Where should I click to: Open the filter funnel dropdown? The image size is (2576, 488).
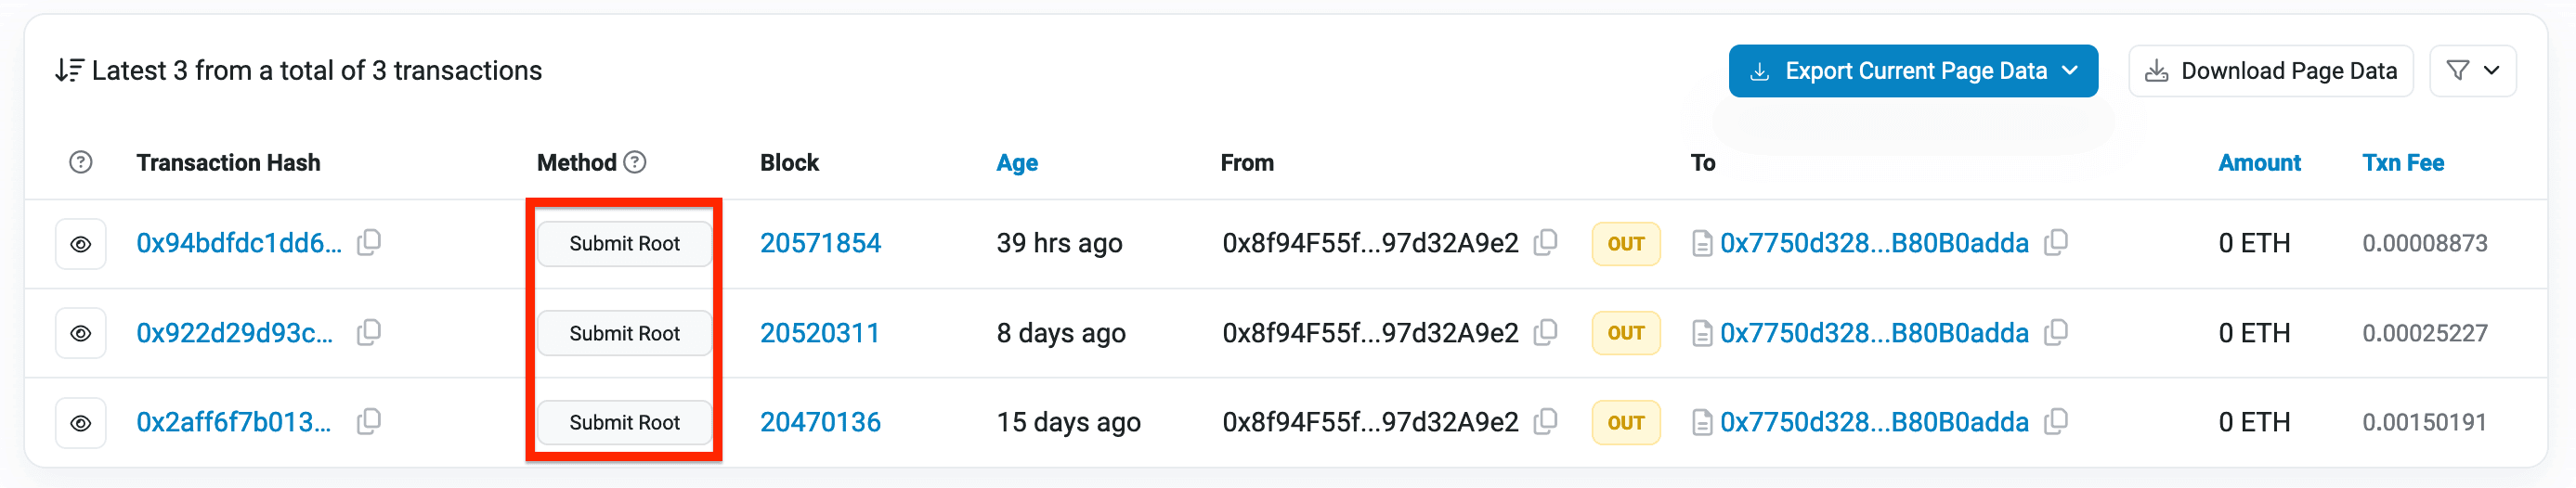point(2472,71)
